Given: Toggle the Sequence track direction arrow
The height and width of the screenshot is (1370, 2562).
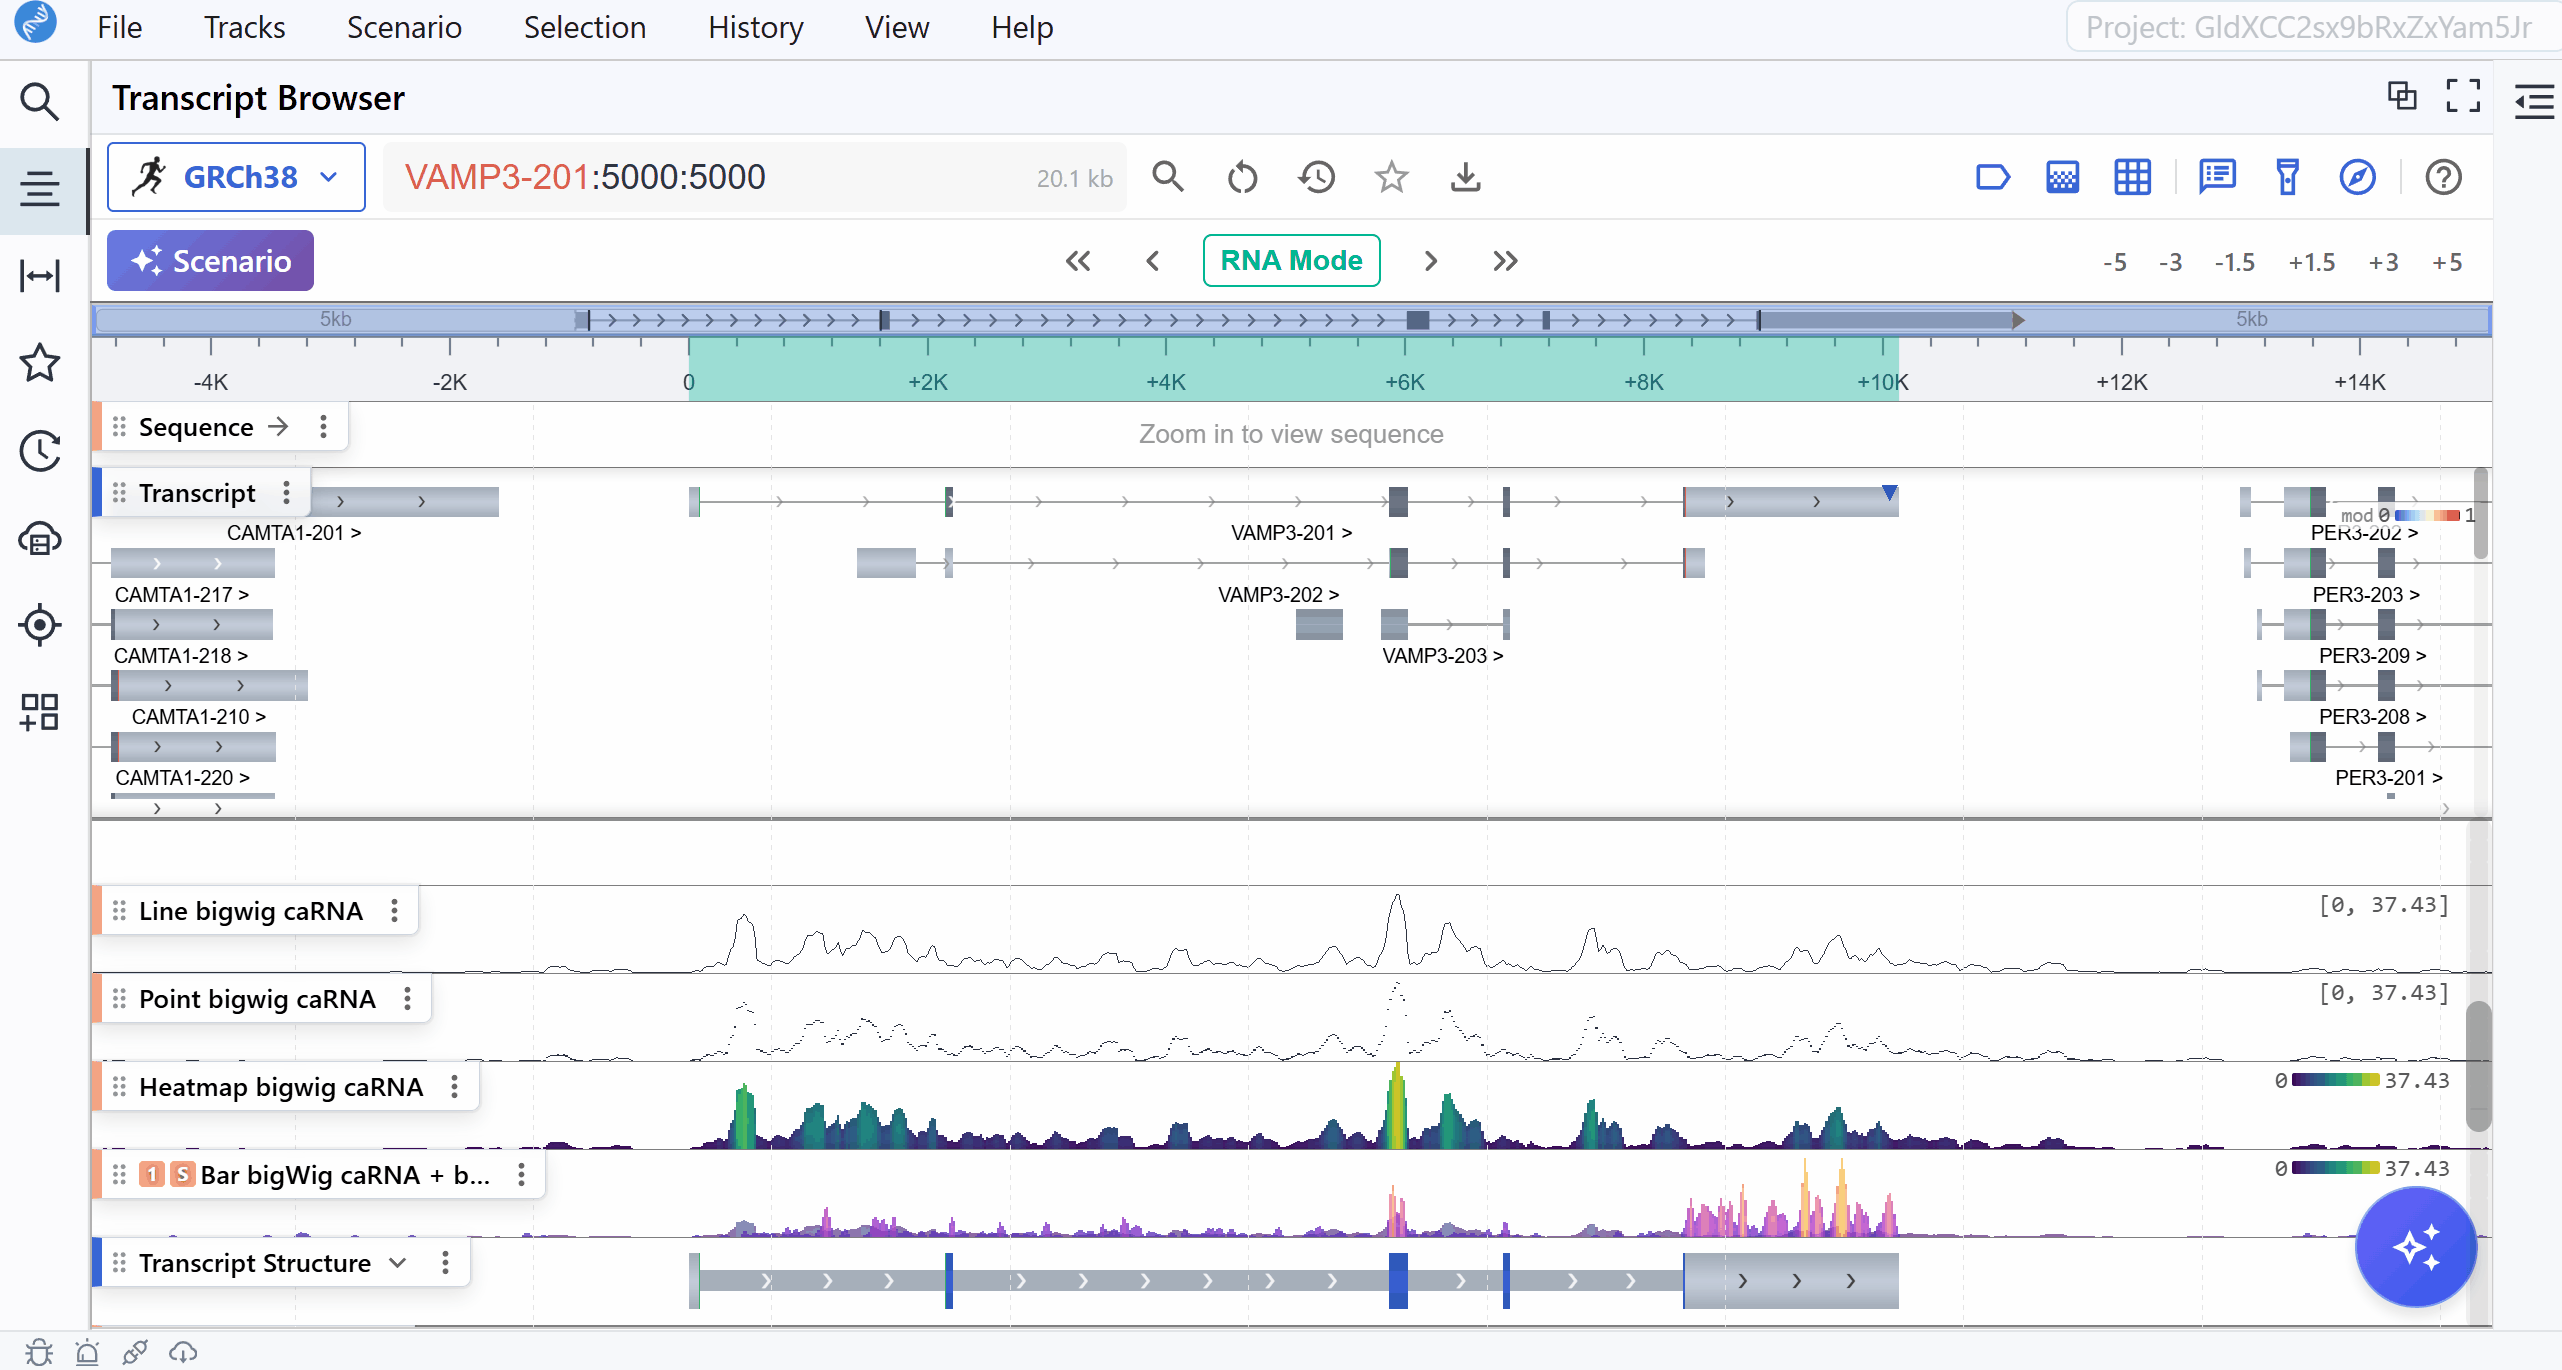Looking at the screenshot, I should pos(279,427).
